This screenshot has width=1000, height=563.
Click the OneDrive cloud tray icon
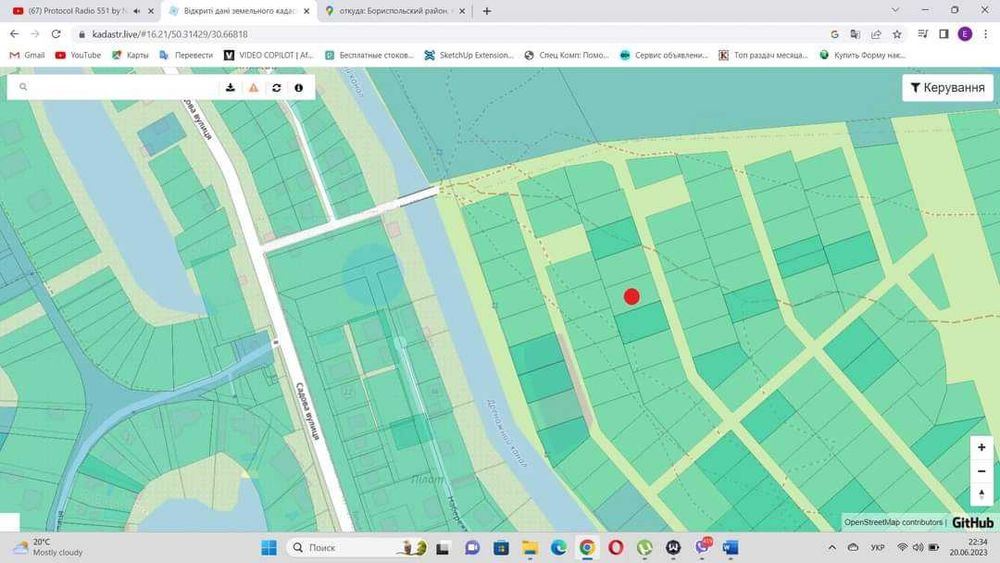pos(854,548)
